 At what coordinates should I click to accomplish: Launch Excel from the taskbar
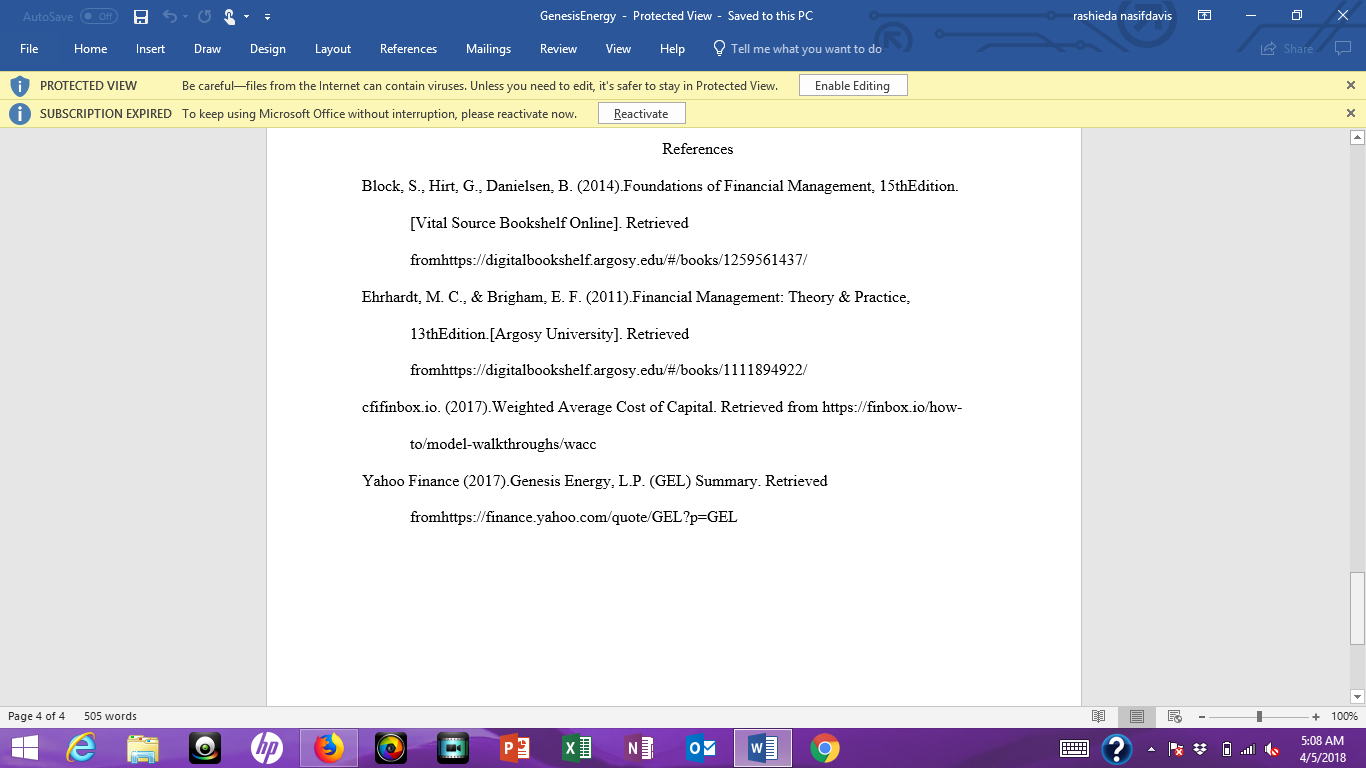(x=576, y=748)
